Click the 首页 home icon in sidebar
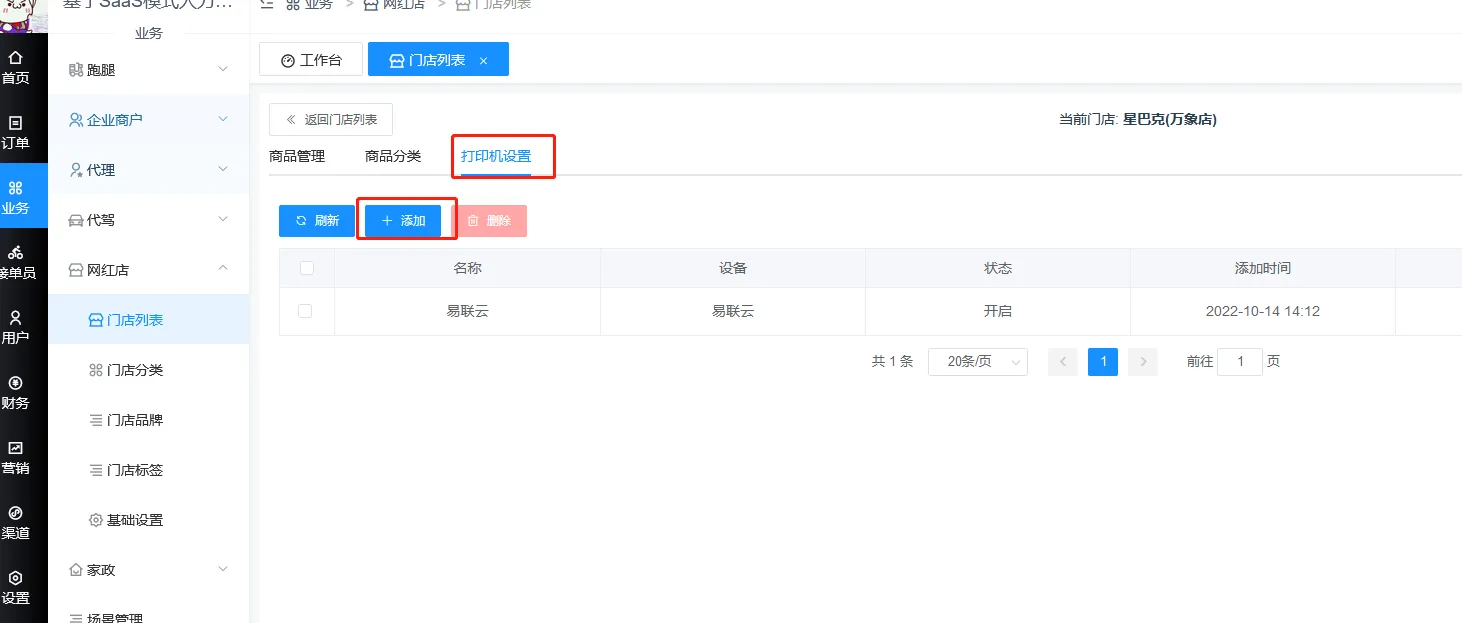 (x=15, y=58)
